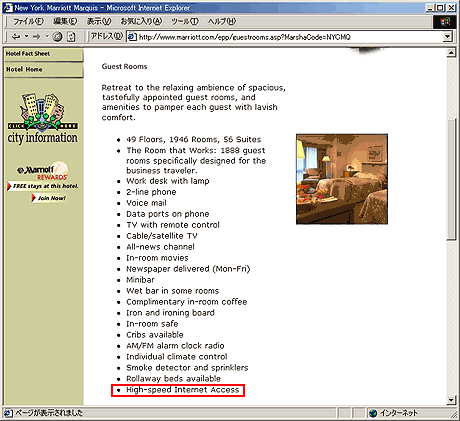Viewport: 460px width, 421px height.
Task: Go back using the Back arrow
Action: click(x=16, y=36)
